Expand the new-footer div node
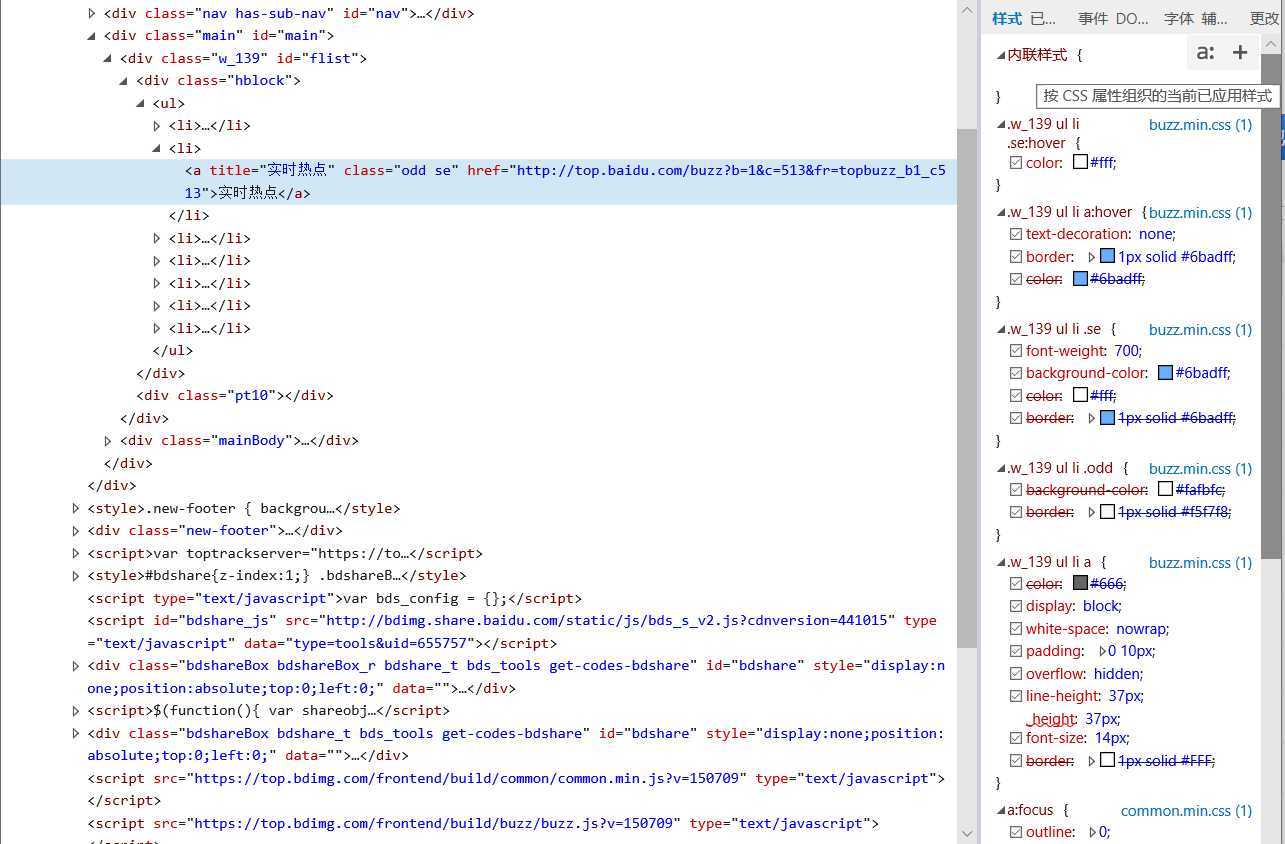1285x844 pixels. click(76, 530)
